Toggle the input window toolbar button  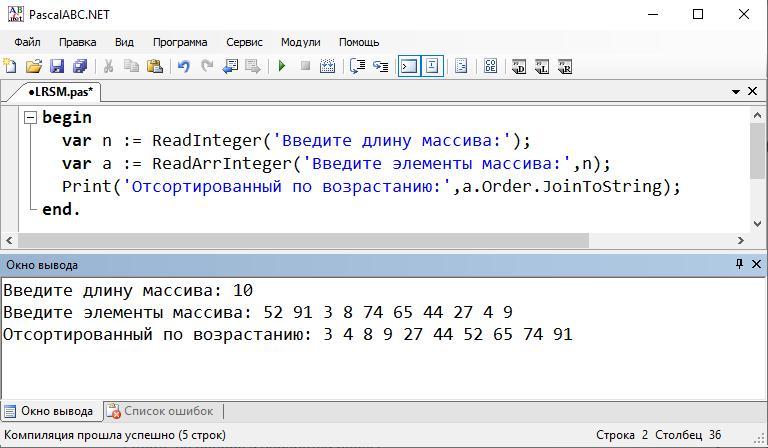pyautogui.click(x=432, y=66)
